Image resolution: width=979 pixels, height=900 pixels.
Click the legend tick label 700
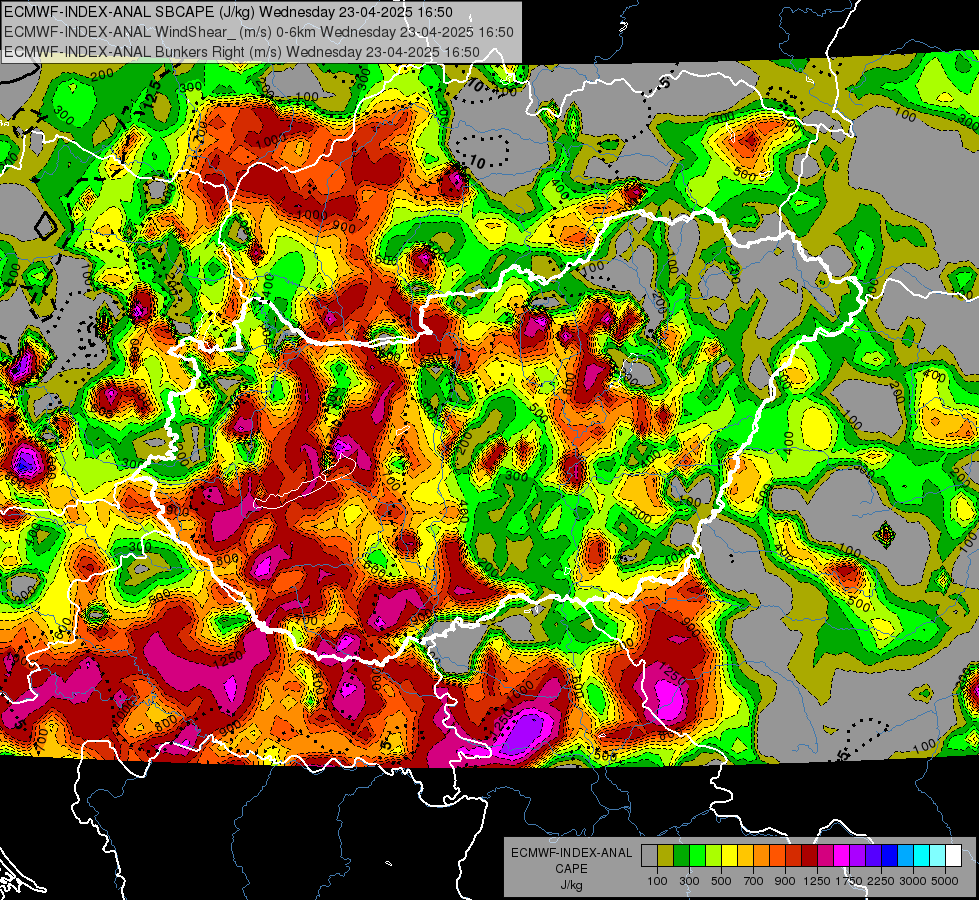[x=754, y=881]
